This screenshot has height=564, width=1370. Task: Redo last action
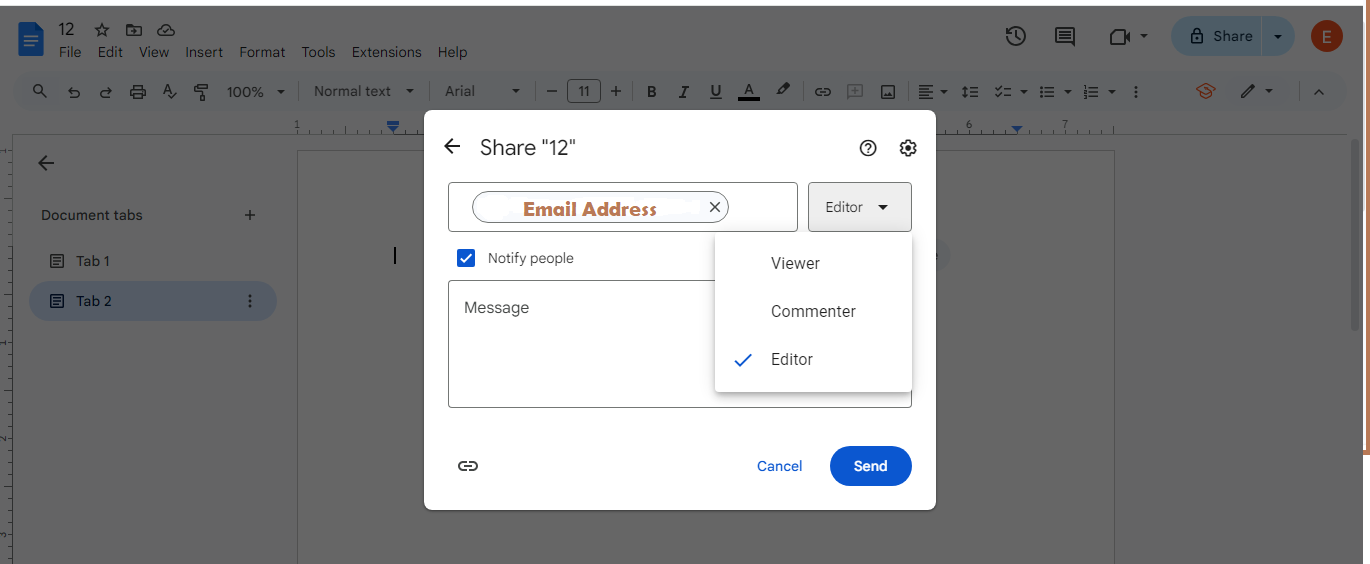[105, 92]
